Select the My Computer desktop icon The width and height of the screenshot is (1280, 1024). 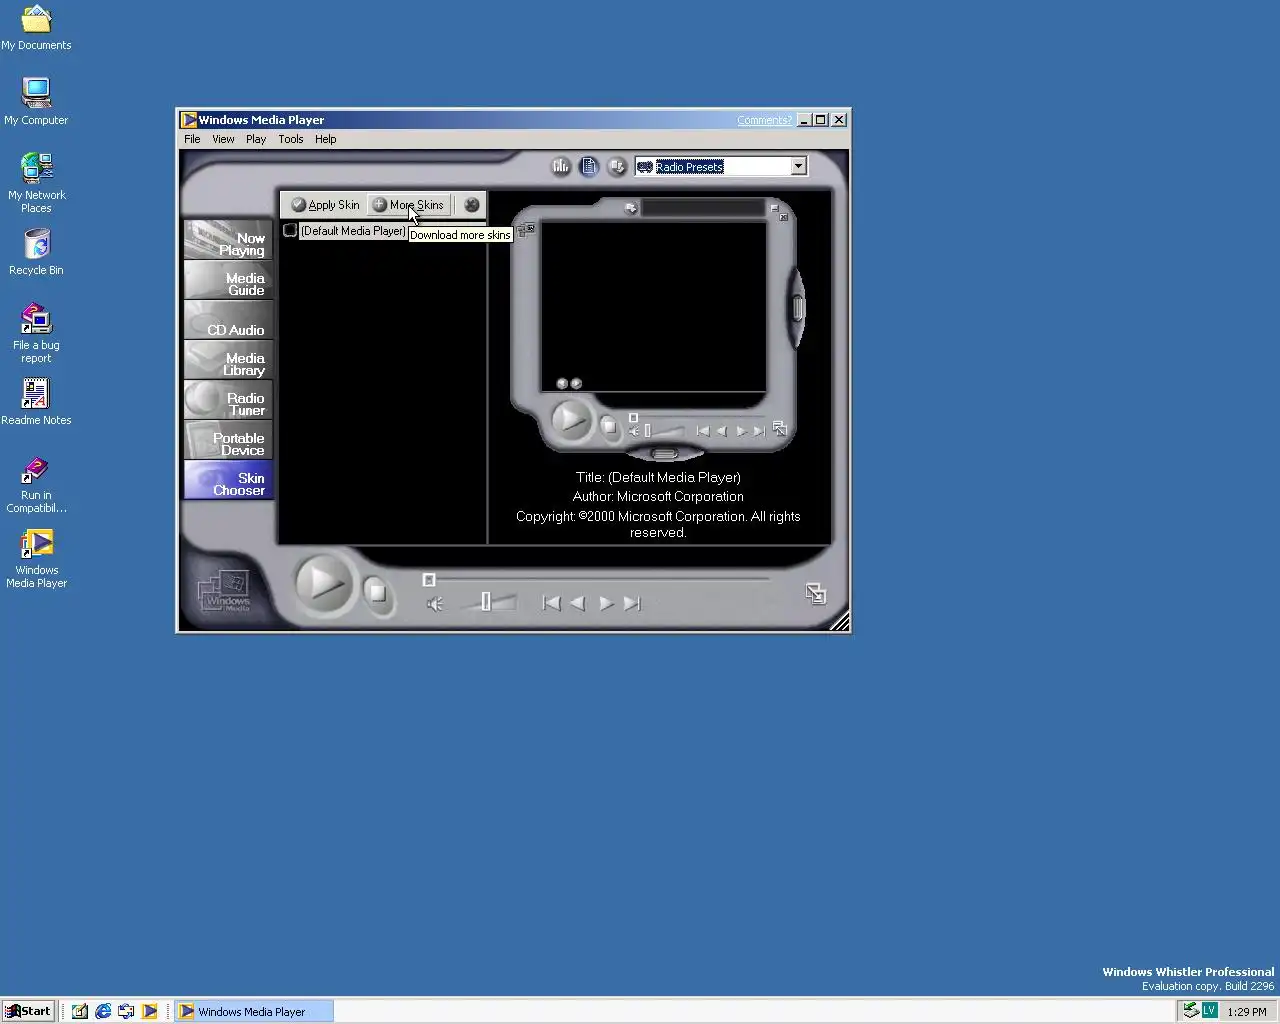click(36, 101)
